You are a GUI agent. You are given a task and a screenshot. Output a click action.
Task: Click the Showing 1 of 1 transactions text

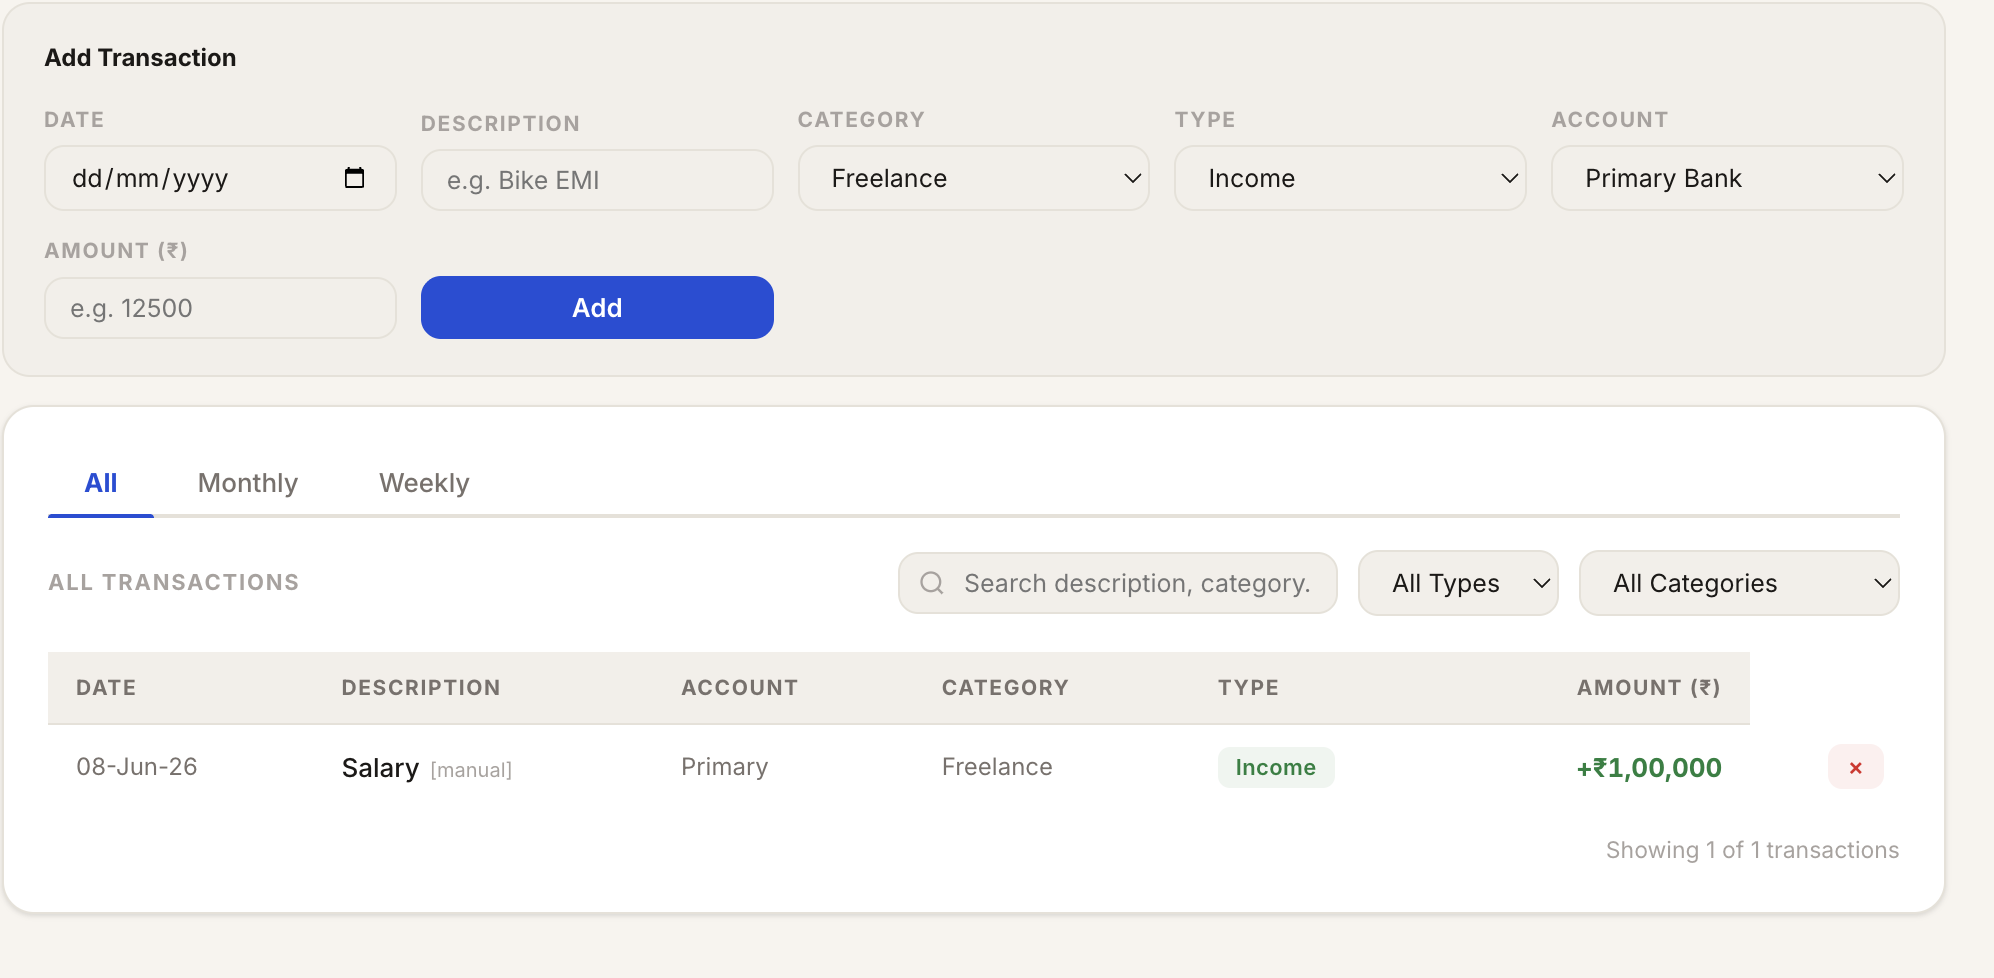point(1752,850)
